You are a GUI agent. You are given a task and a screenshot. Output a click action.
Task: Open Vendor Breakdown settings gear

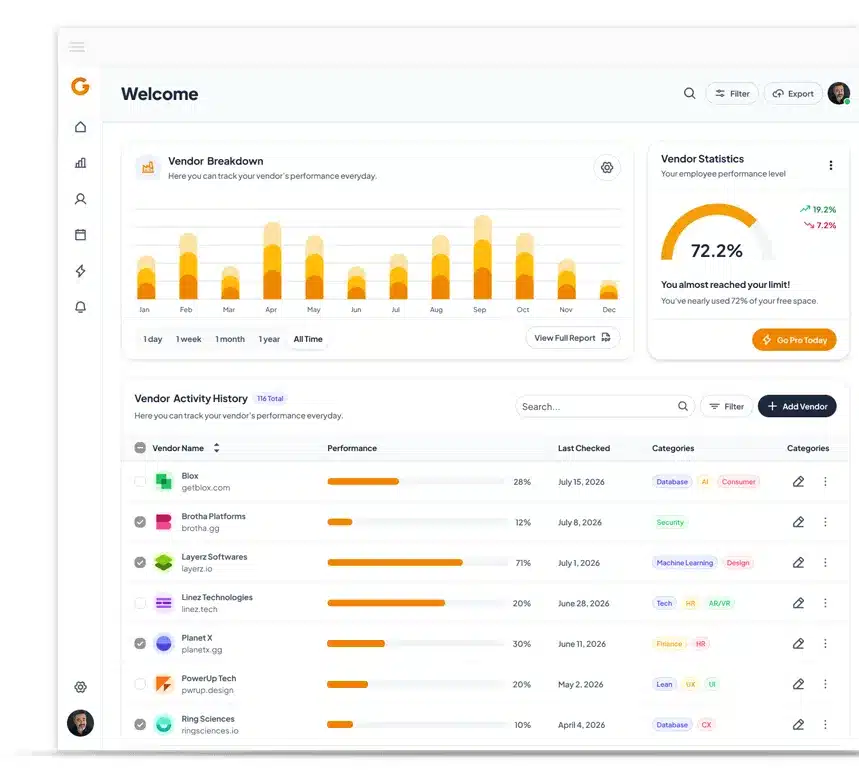pyautogui.click(x=607, y=168)
